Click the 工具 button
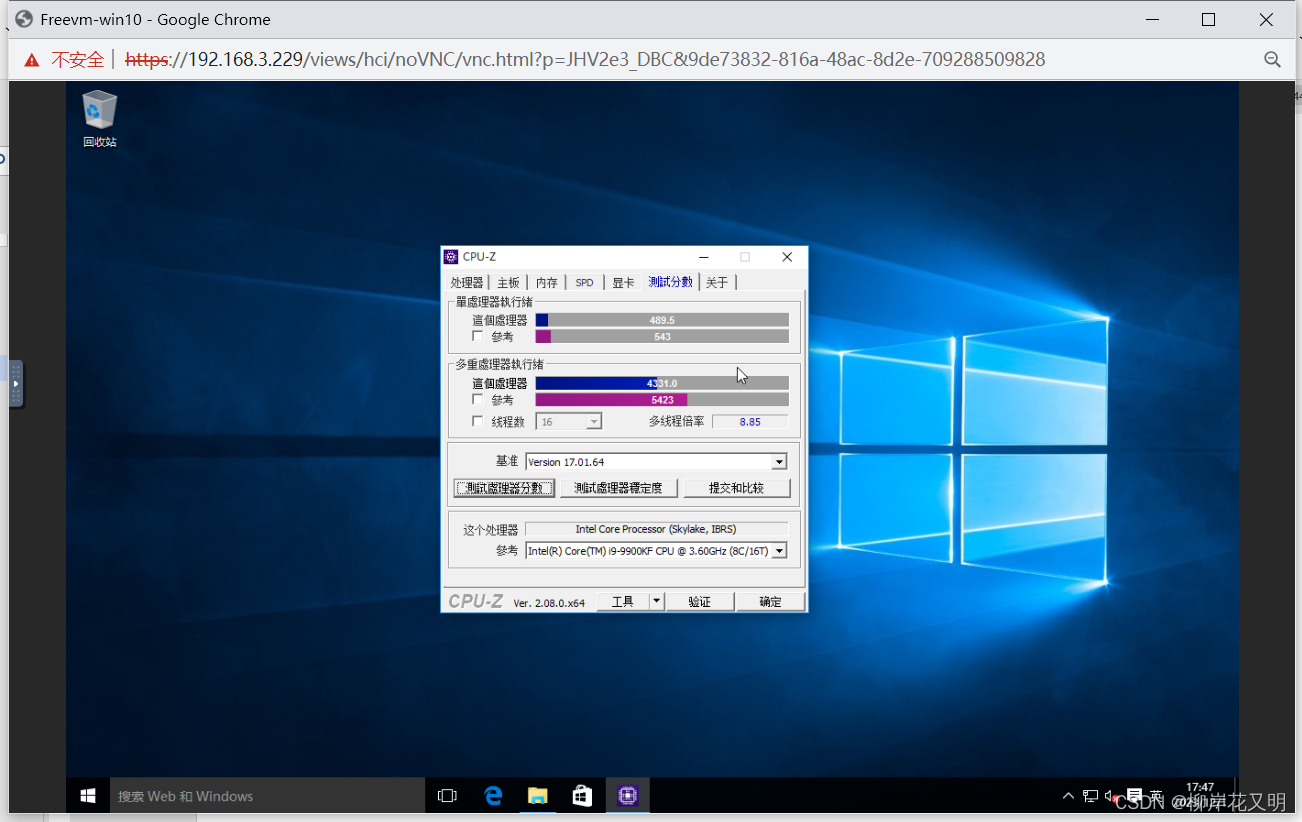The height and width of the screenshot is (822, 1302). pyautogui.click(x=623, y=601)
